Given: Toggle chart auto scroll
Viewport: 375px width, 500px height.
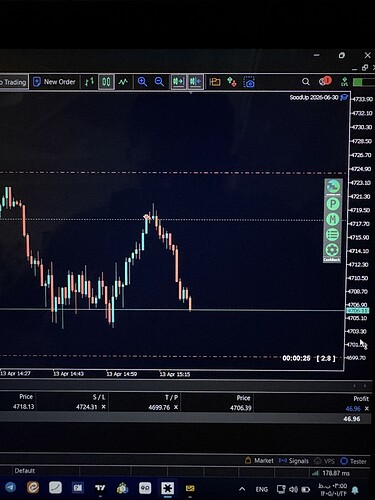Looking at the screenshot, I should (178, 82).
